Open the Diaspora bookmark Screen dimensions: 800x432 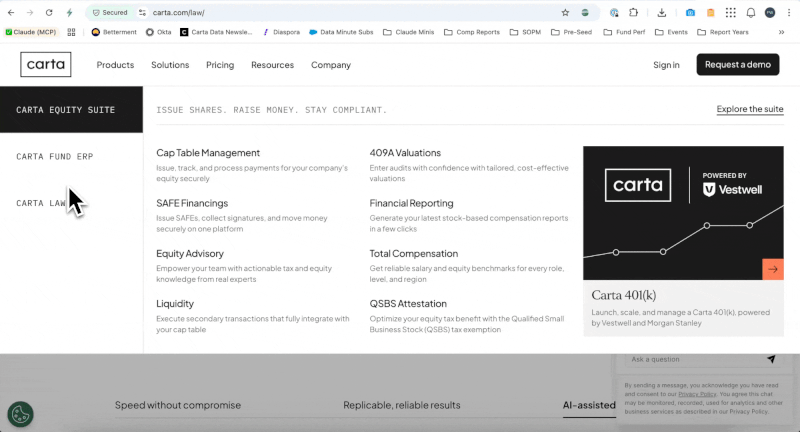coord(281,32)
